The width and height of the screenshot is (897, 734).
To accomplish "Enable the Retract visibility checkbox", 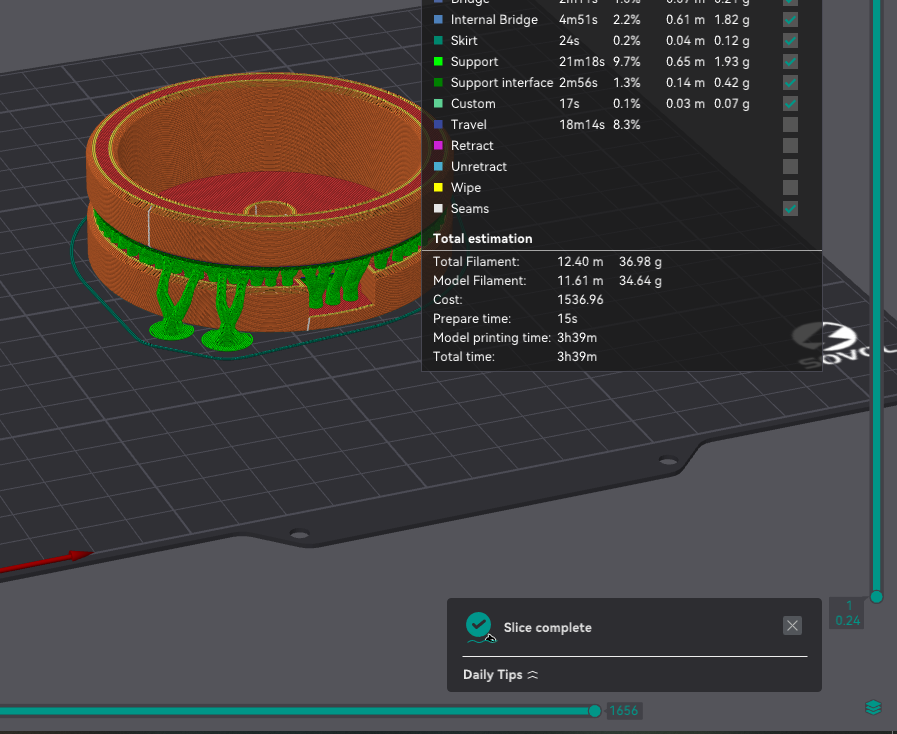I will coord(790,146).
